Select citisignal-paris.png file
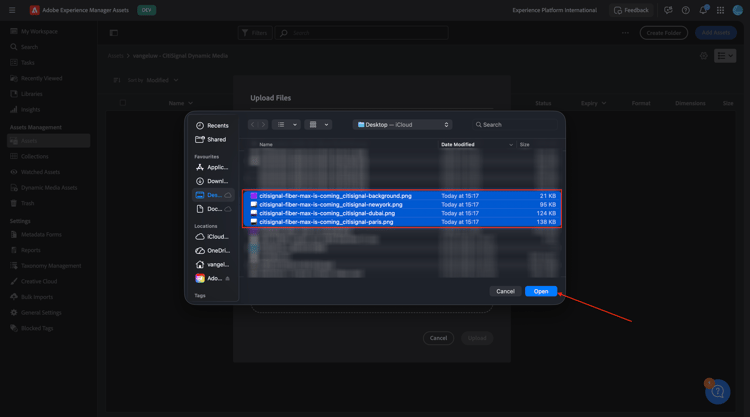The width and height of the screenshot is (750, 417). (402, 222)
